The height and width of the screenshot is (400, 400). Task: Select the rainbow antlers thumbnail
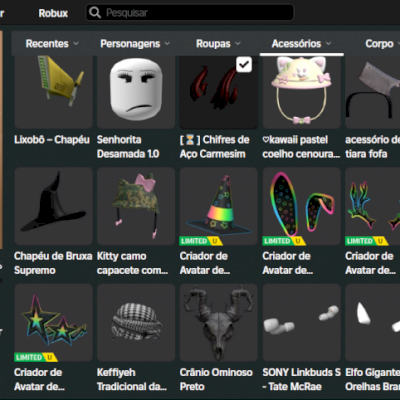[373, 206]
